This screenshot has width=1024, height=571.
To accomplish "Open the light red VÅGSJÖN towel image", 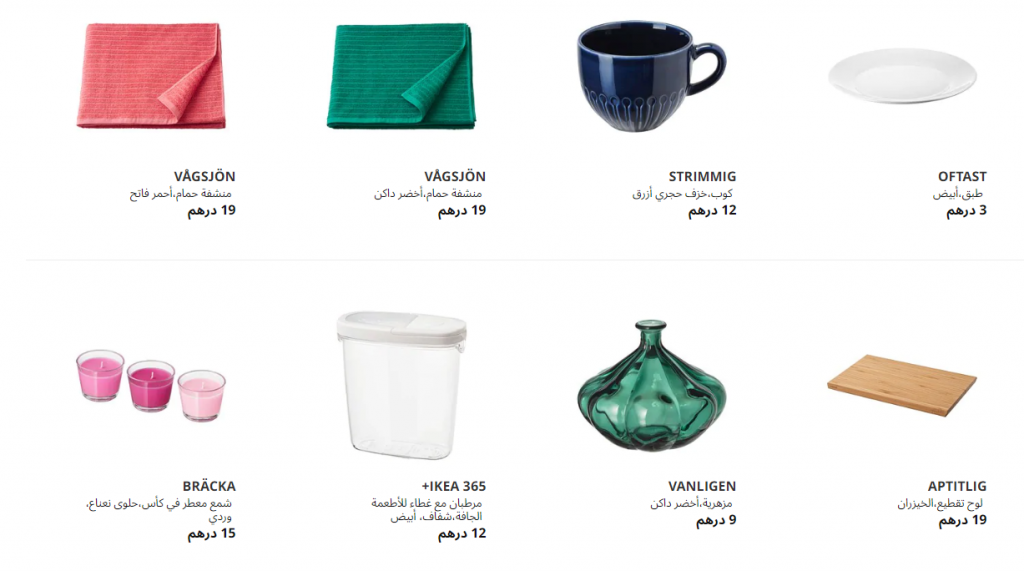I will (152, 76).
